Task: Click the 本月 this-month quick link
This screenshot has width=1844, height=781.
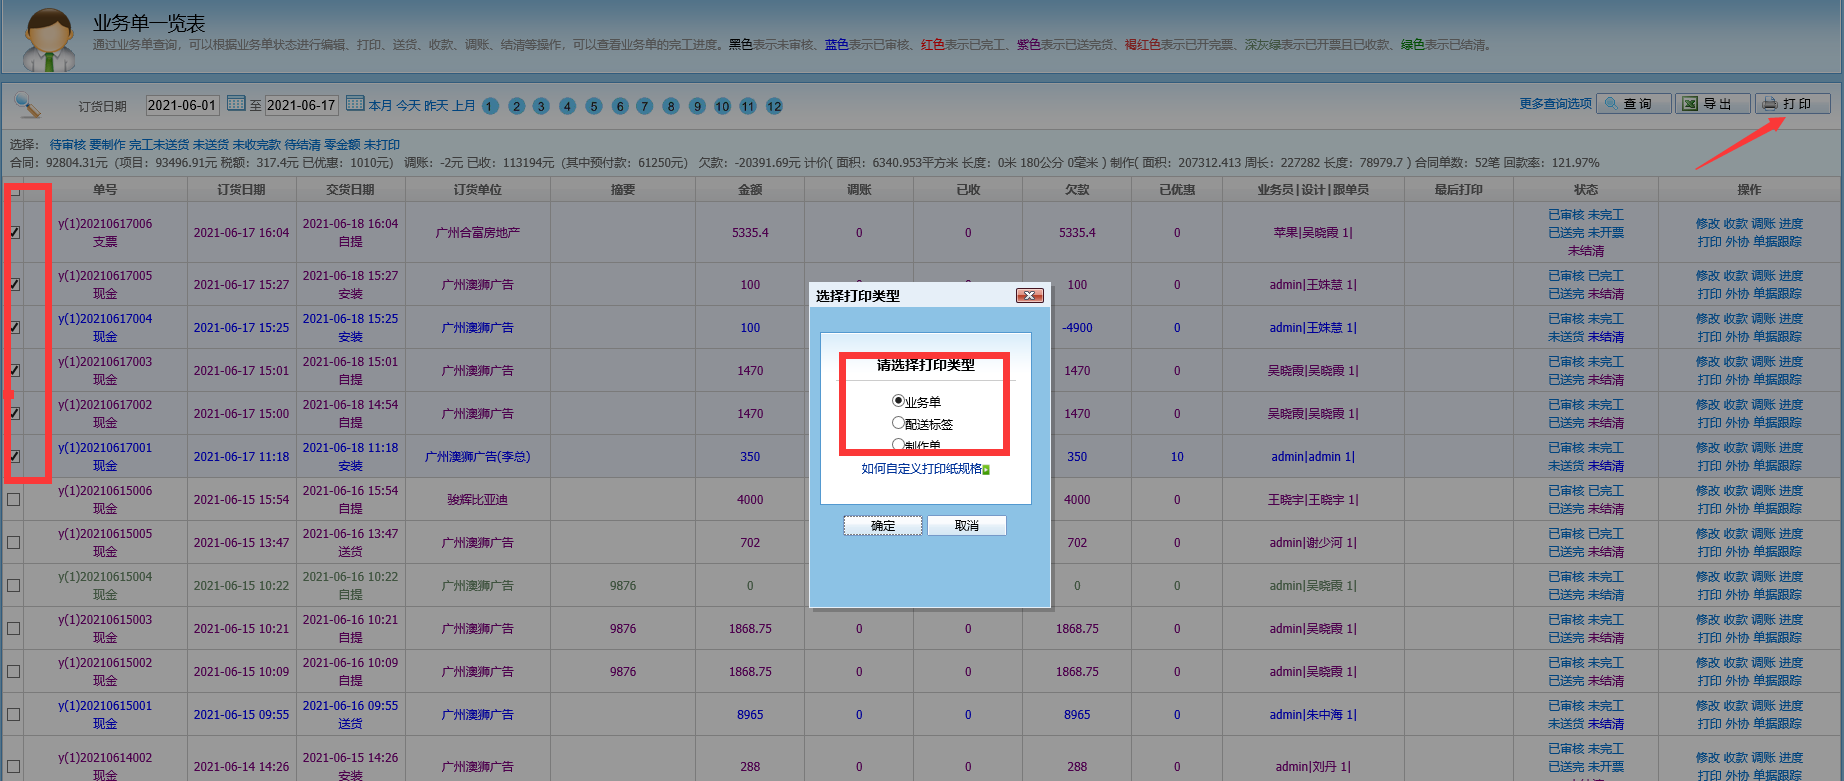Action: click(x=380, y=106)
